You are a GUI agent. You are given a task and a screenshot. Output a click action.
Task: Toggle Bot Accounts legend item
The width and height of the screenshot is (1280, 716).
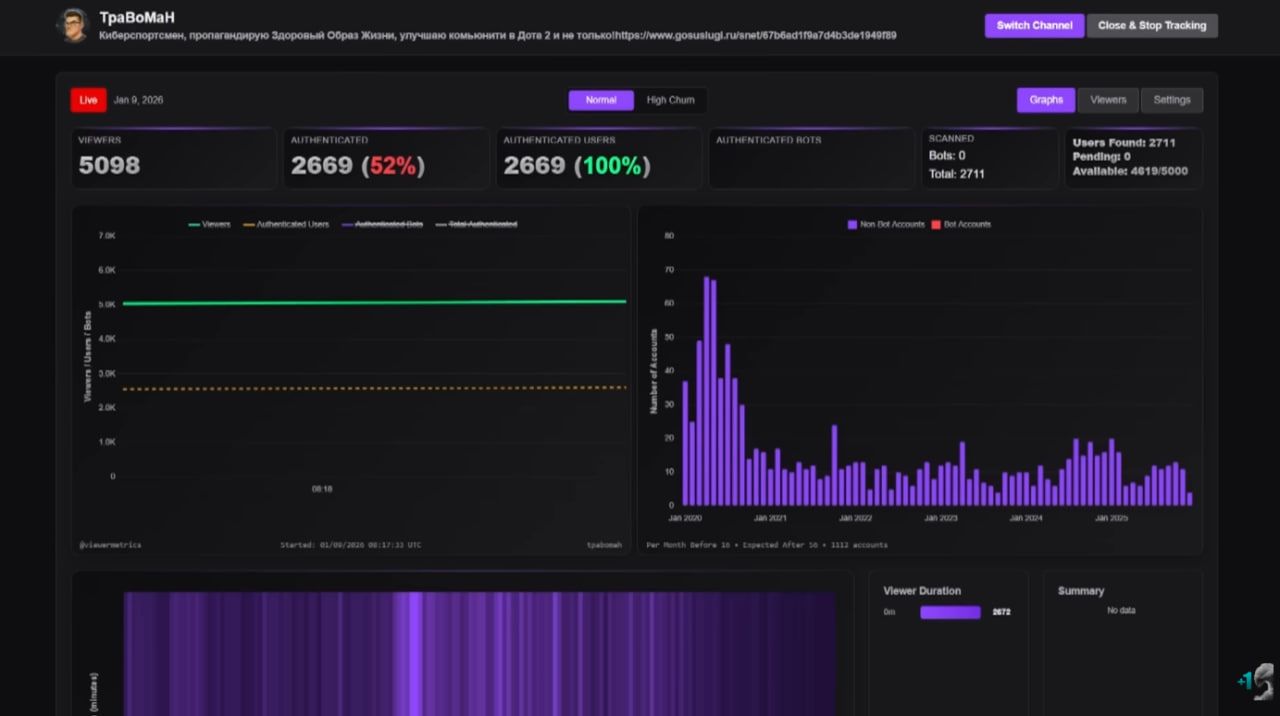tap(960, 225)
